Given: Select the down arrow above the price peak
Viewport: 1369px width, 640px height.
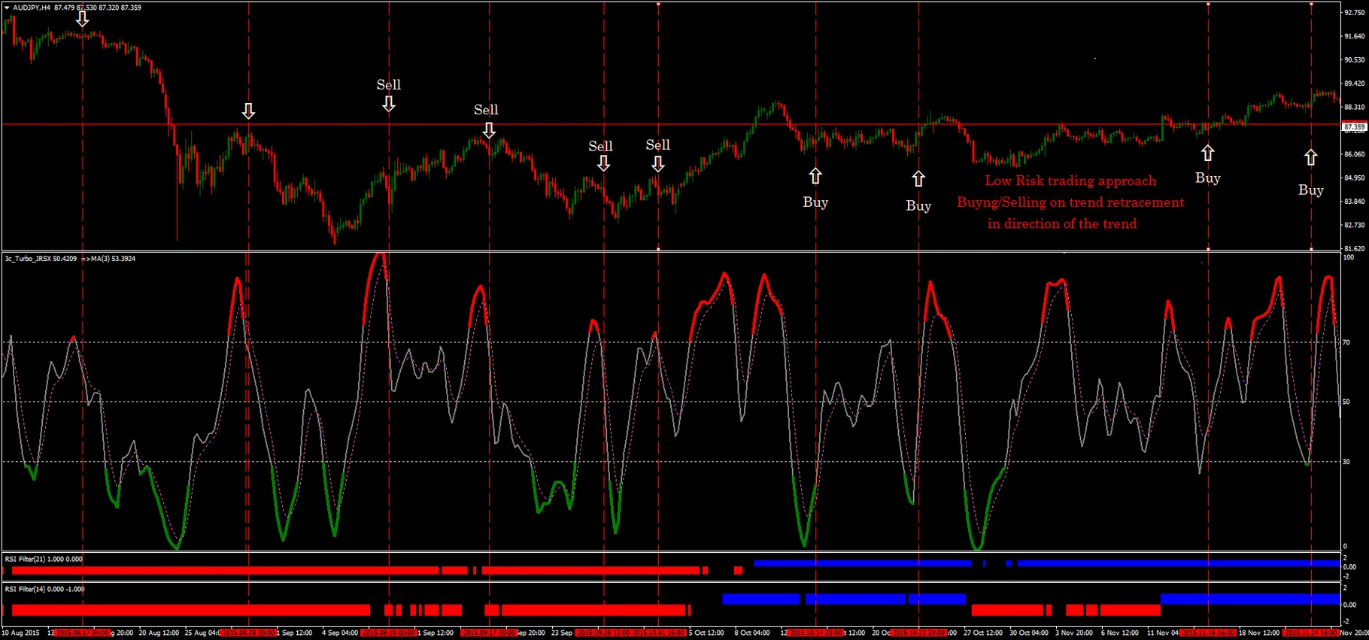Looking at the screenshot, I should 81,18.
